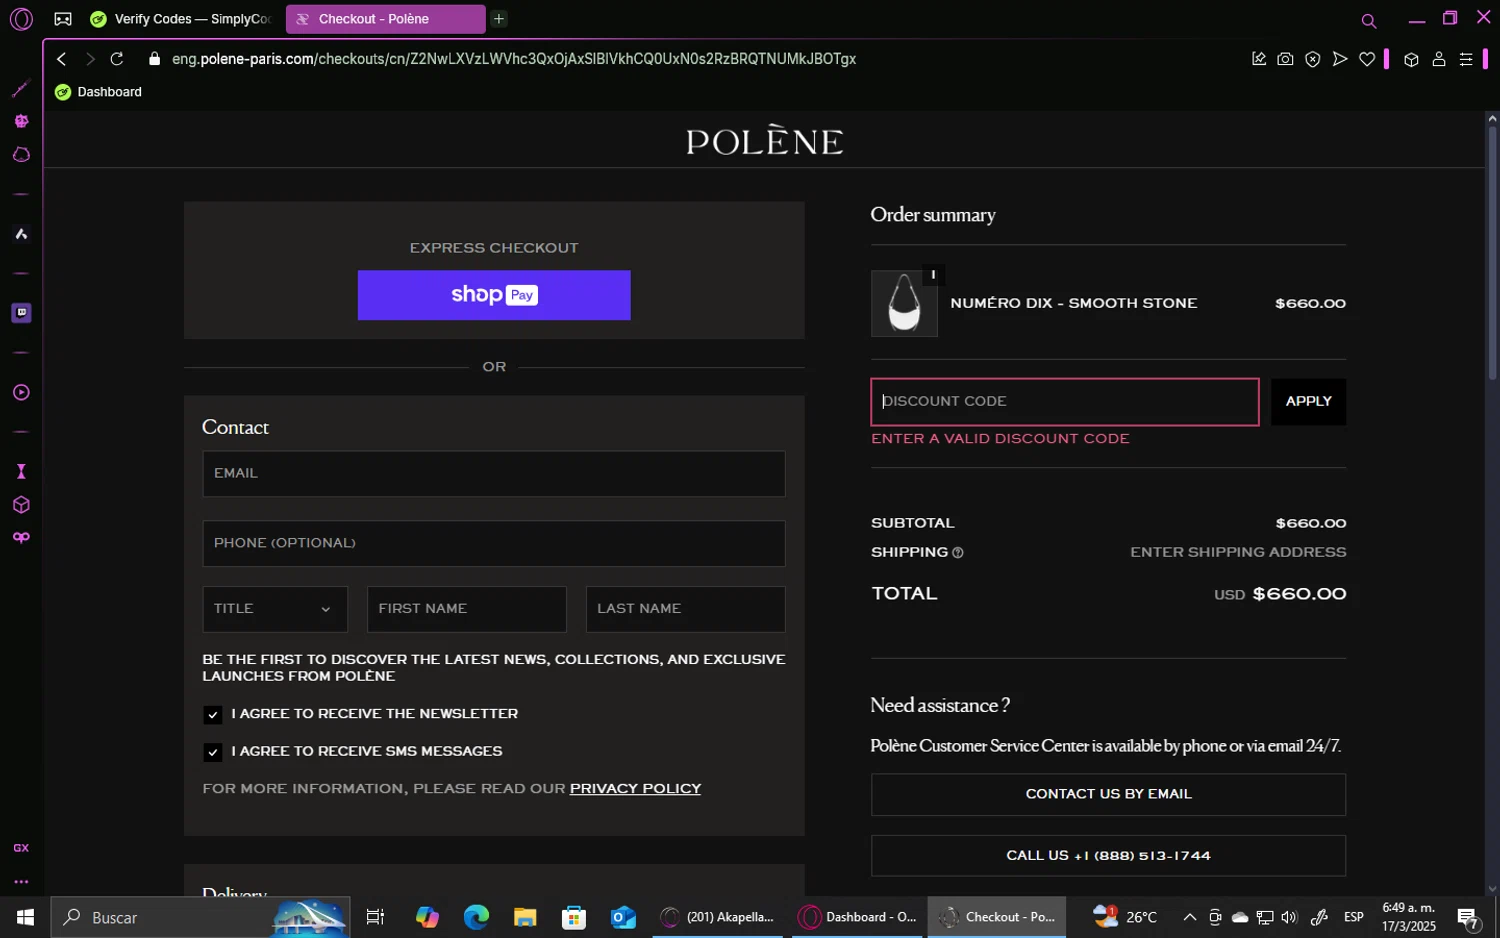Focus the Last Name field

click(685, 609)
